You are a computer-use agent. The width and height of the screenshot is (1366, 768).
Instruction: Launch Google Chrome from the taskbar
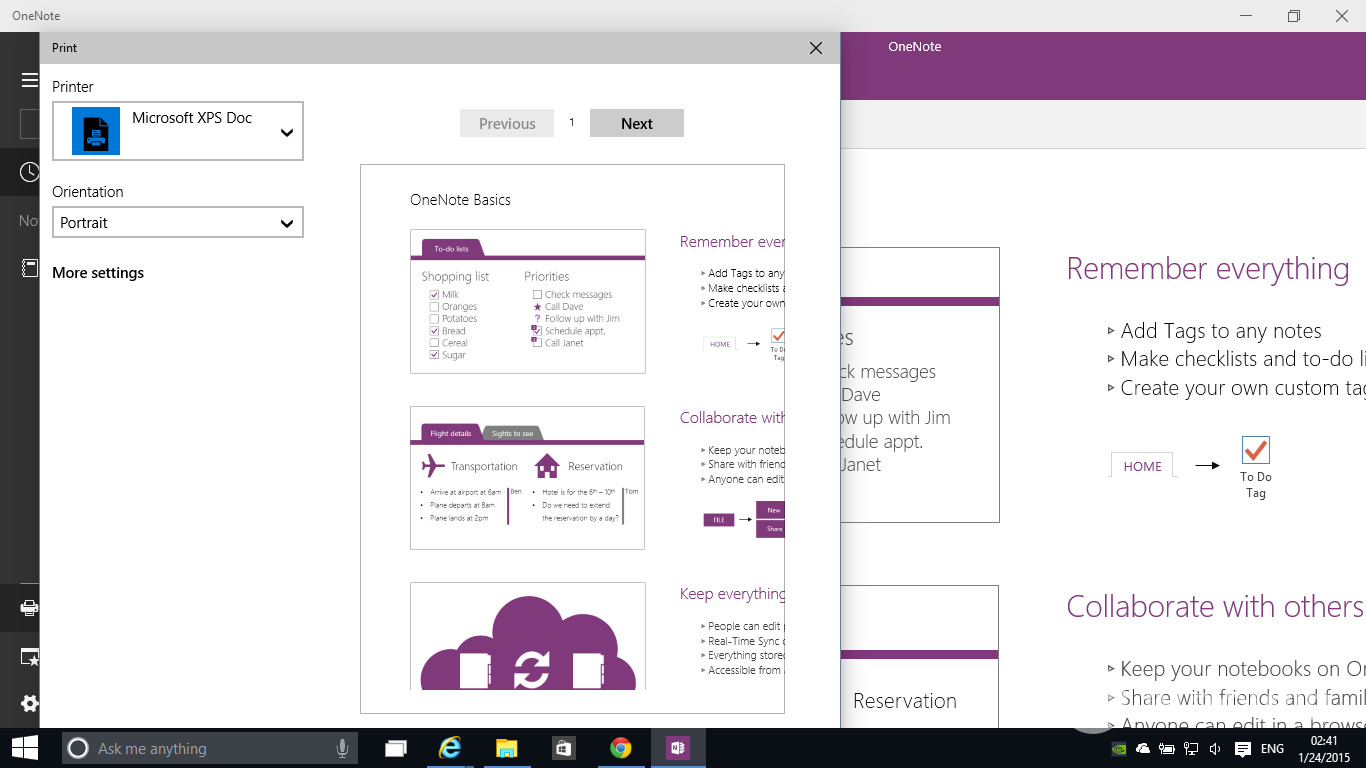click(621, 748)
